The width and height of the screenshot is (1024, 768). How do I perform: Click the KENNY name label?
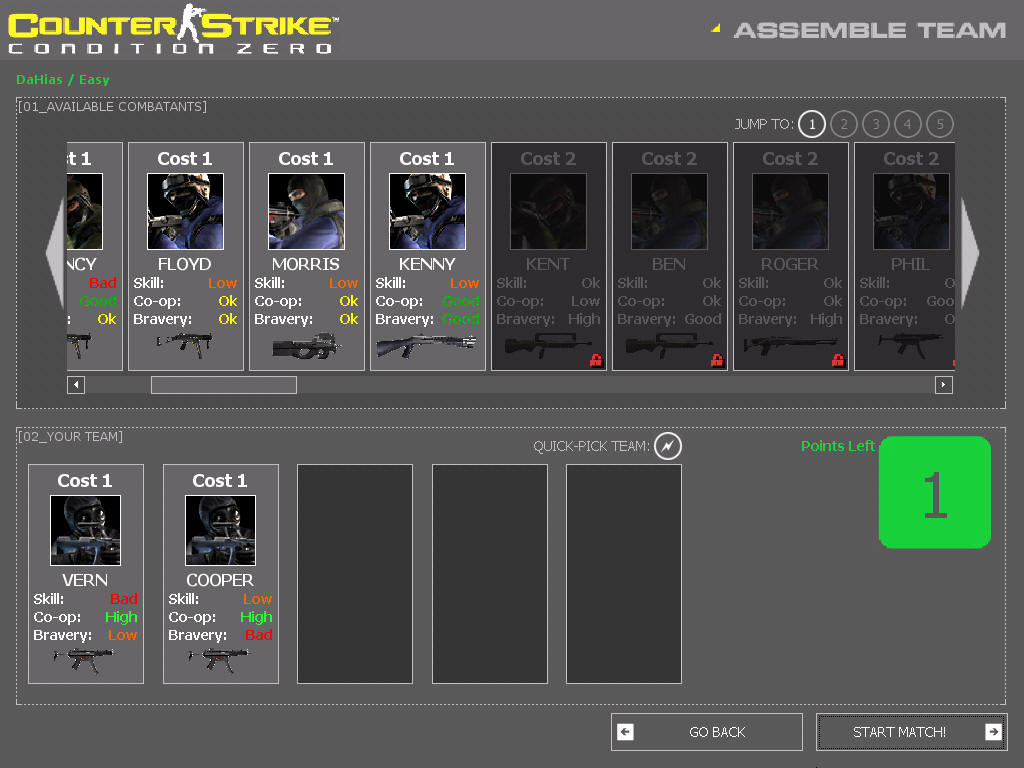(427, 264)
